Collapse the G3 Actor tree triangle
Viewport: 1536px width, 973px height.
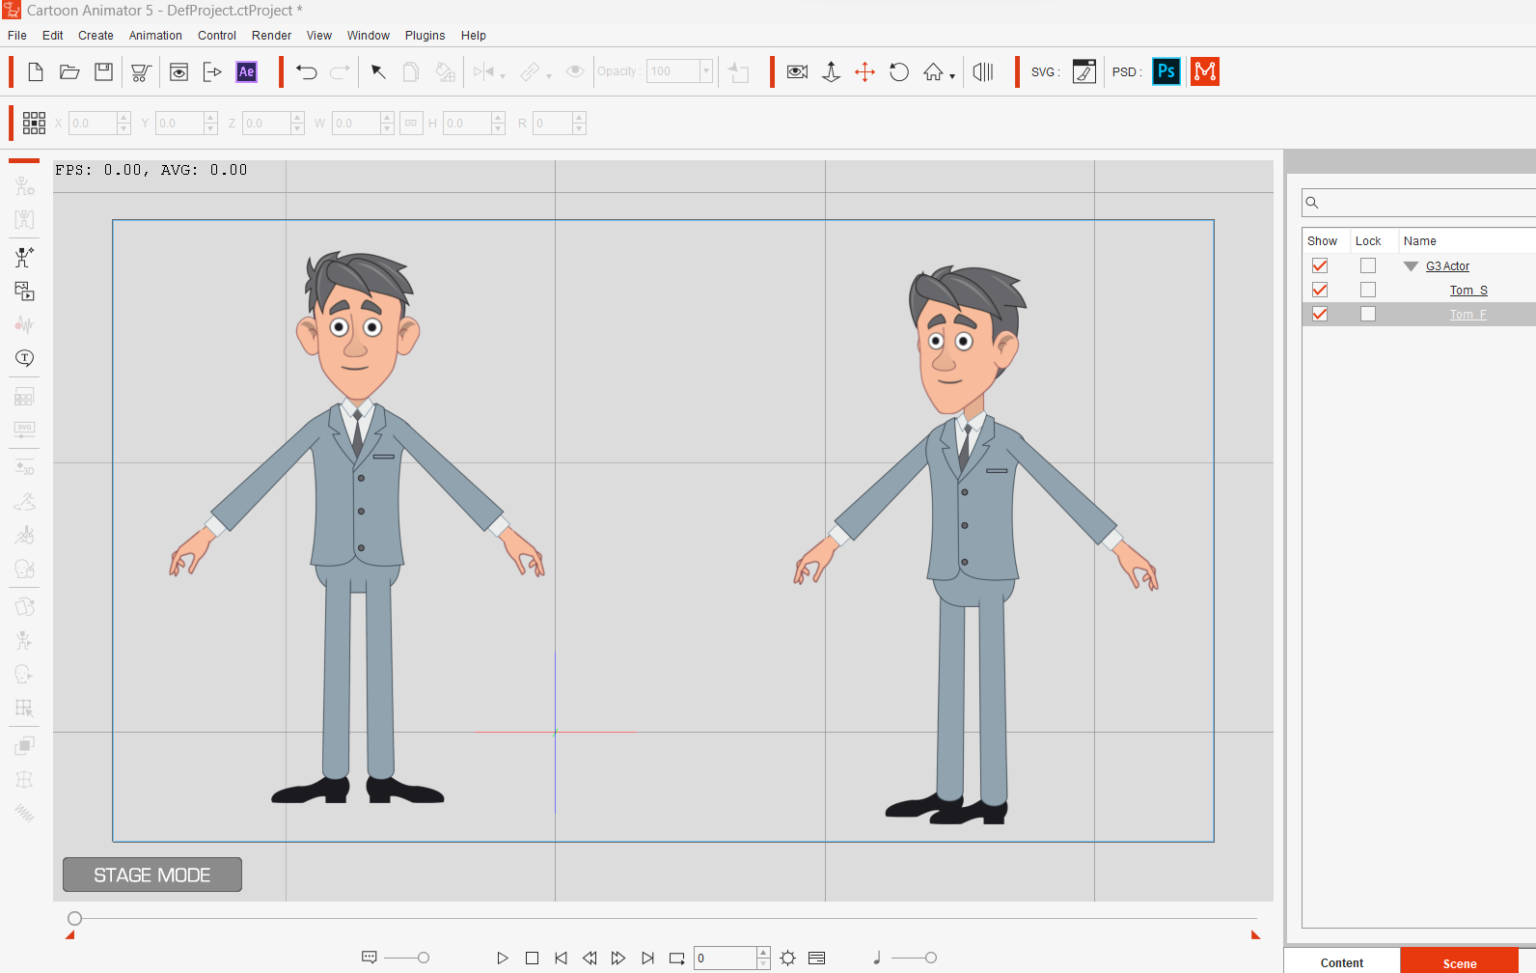(1409, 266)
